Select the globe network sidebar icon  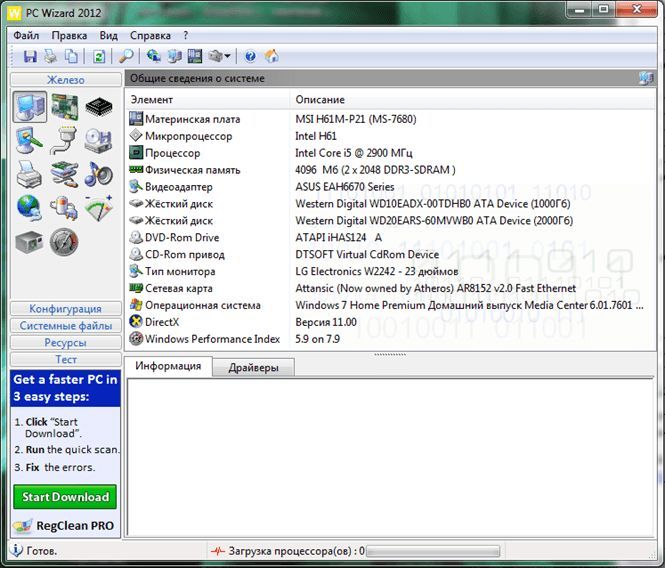[x=29, y=208]
